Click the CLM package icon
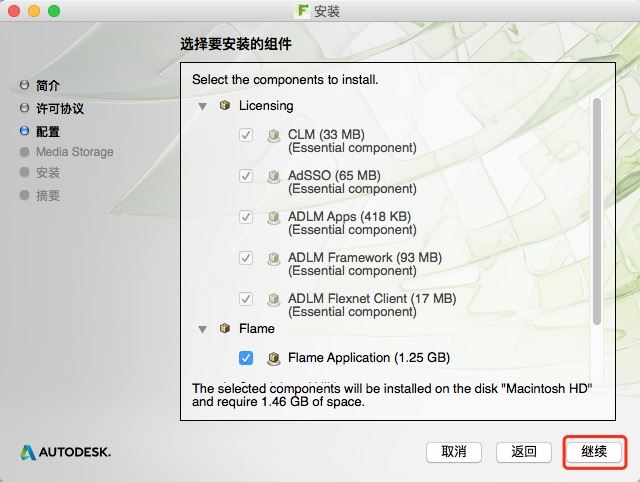This screenshot has height=482, width=640. [273, 135]
